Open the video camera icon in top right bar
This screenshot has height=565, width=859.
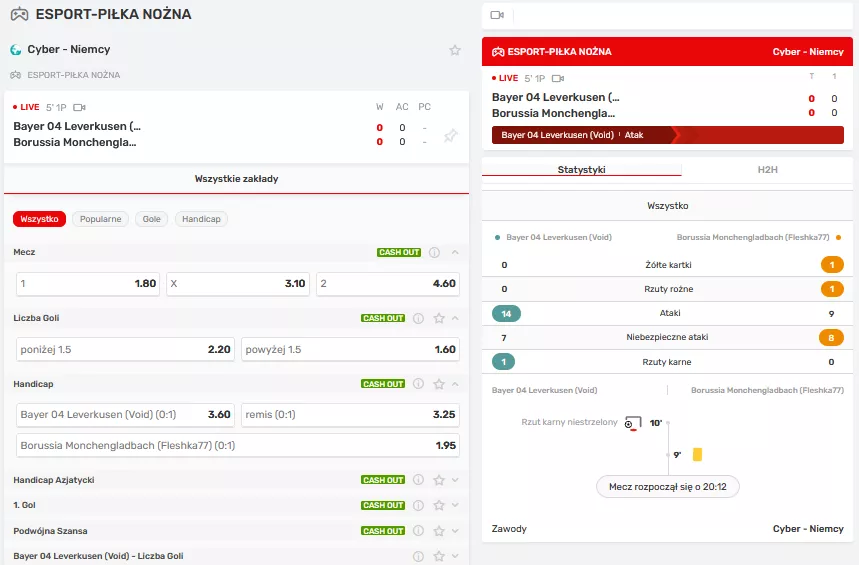click(497, 15)
